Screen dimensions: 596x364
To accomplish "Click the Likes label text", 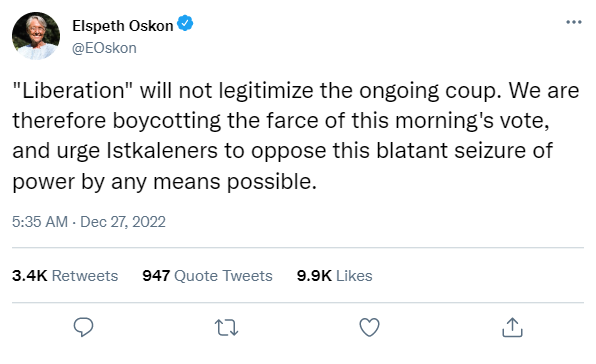I will point(354,276).
